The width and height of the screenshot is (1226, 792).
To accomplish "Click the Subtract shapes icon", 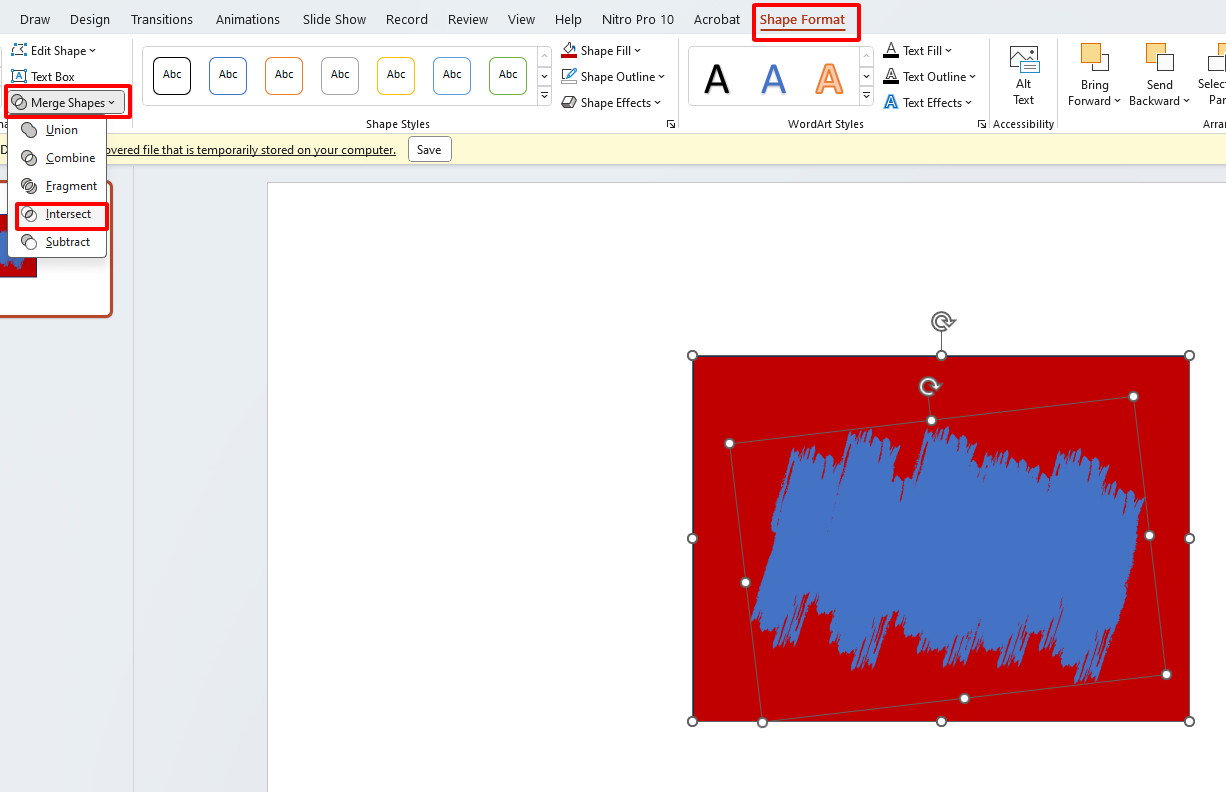I will [x=29, y=242].
